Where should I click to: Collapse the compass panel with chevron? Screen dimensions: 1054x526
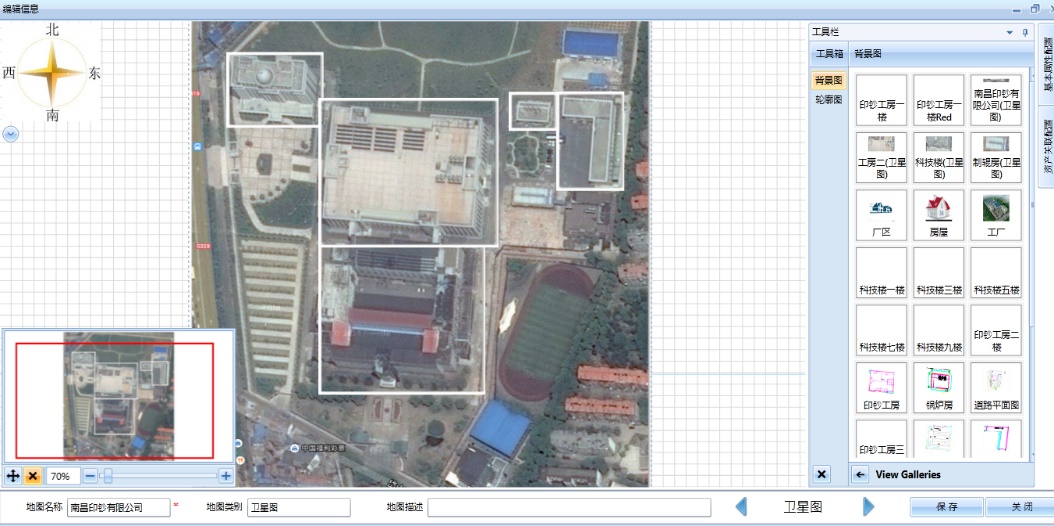(x=11, y=133)
